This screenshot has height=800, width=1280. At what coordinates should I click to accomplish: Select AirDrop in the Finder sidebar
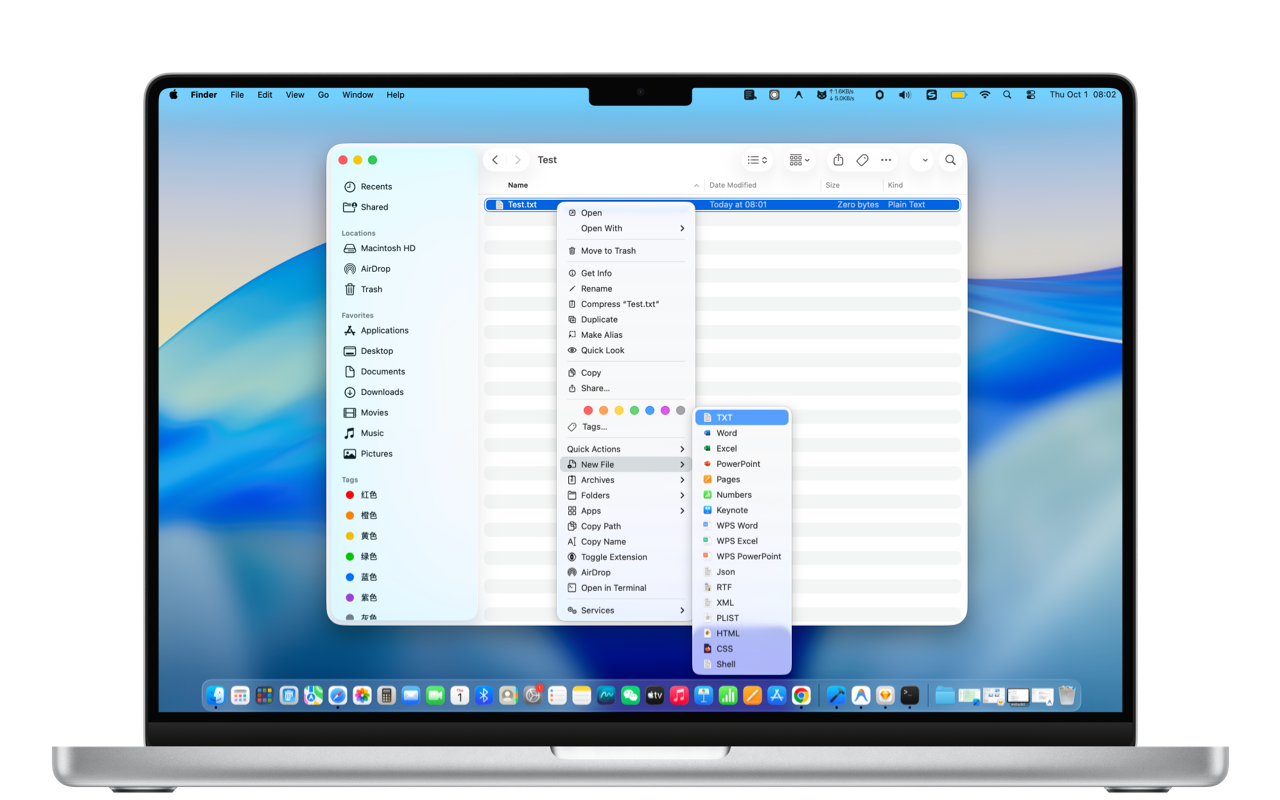point(366,269)
